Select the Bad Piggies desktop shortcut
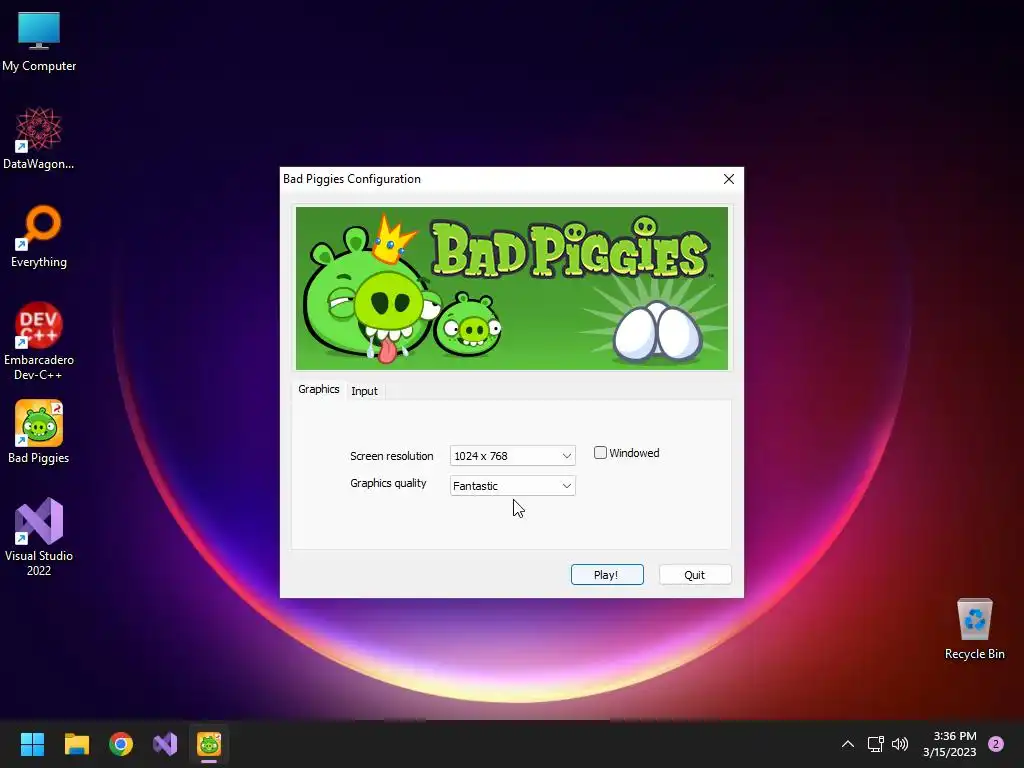This screenshot has width=1024, height=768. (x=39, y=432)
